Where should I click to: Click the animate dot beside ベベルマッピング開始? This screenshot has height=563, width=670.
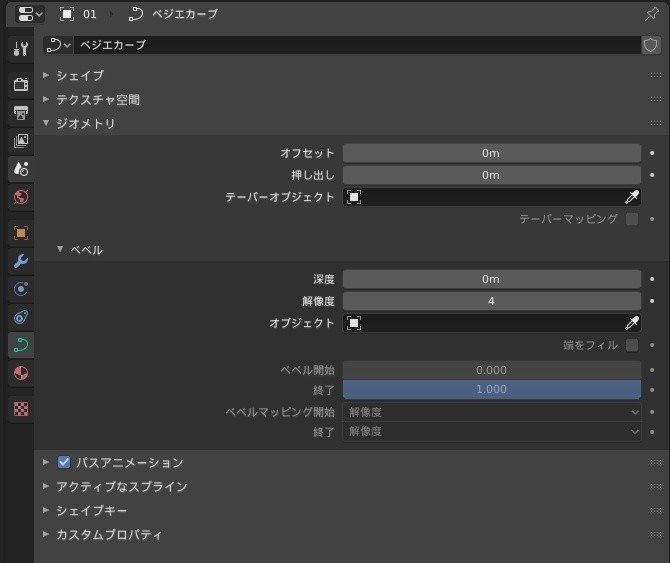pos(652,412)
